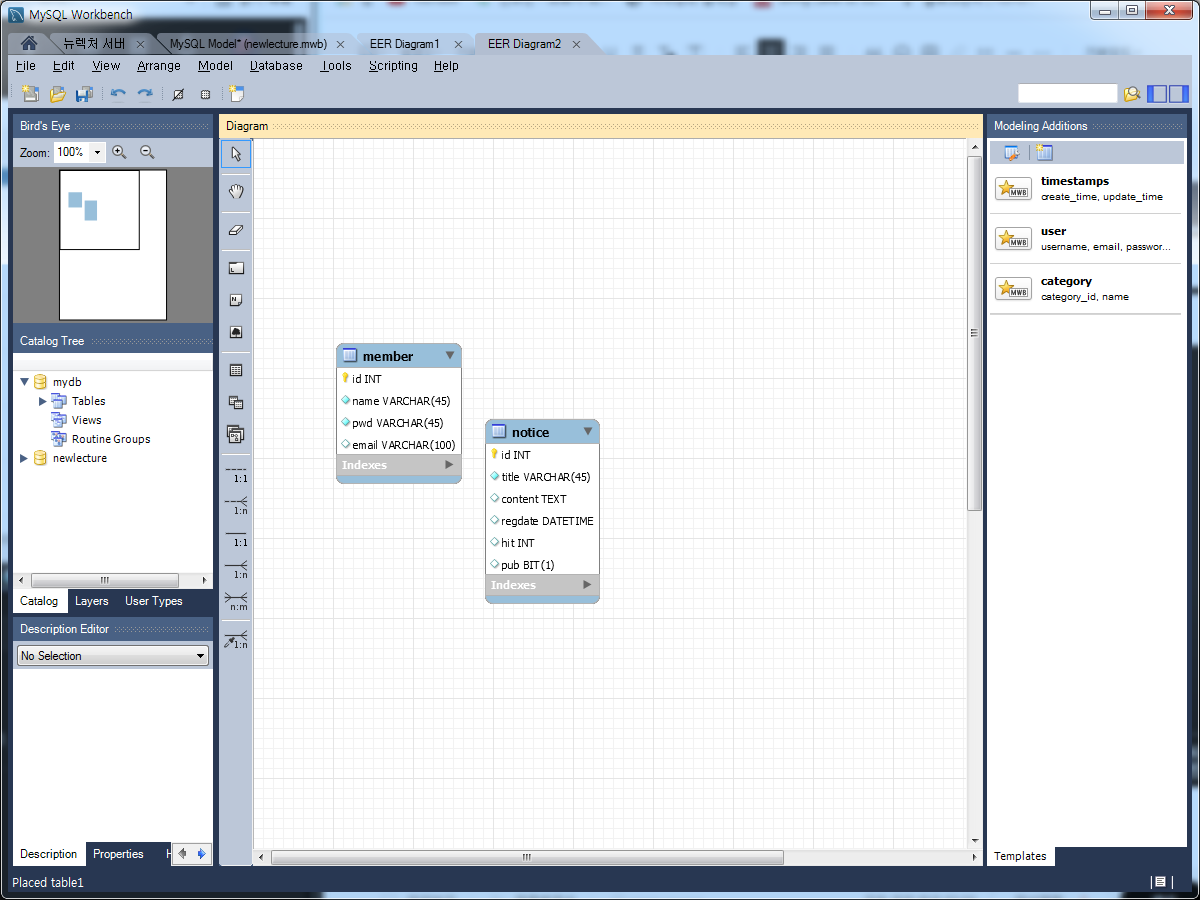1200x900 pixels.
Task: Select Views in the catalog tree
Action: [86, 420]
